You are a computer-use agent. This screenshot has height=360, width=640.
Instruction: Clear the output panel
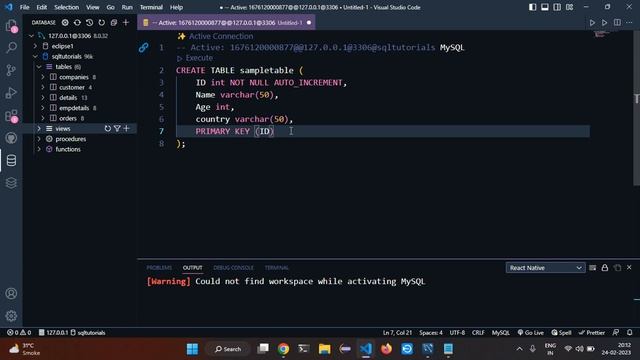click(593, 268)
